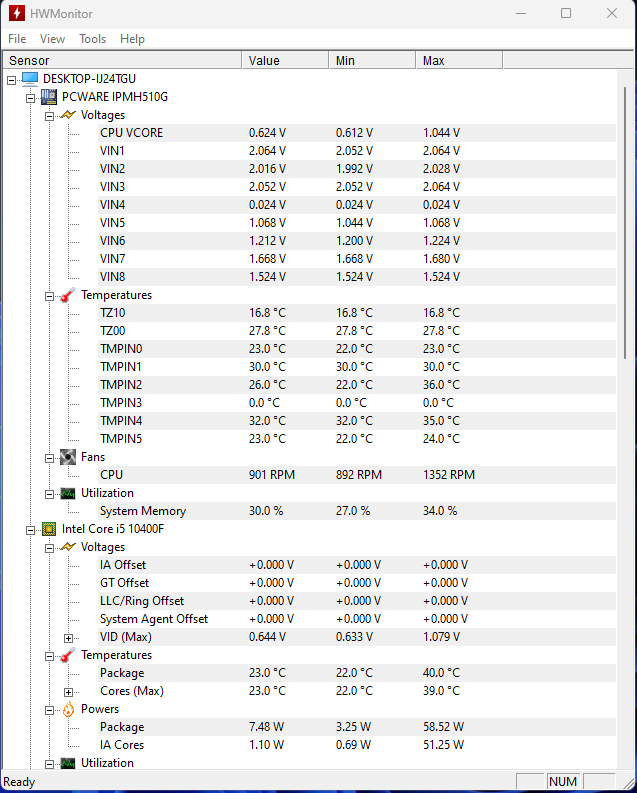Select the LLC/Ring Offset row
Screen dimensions: 637x793
click(x=357, y=601)
